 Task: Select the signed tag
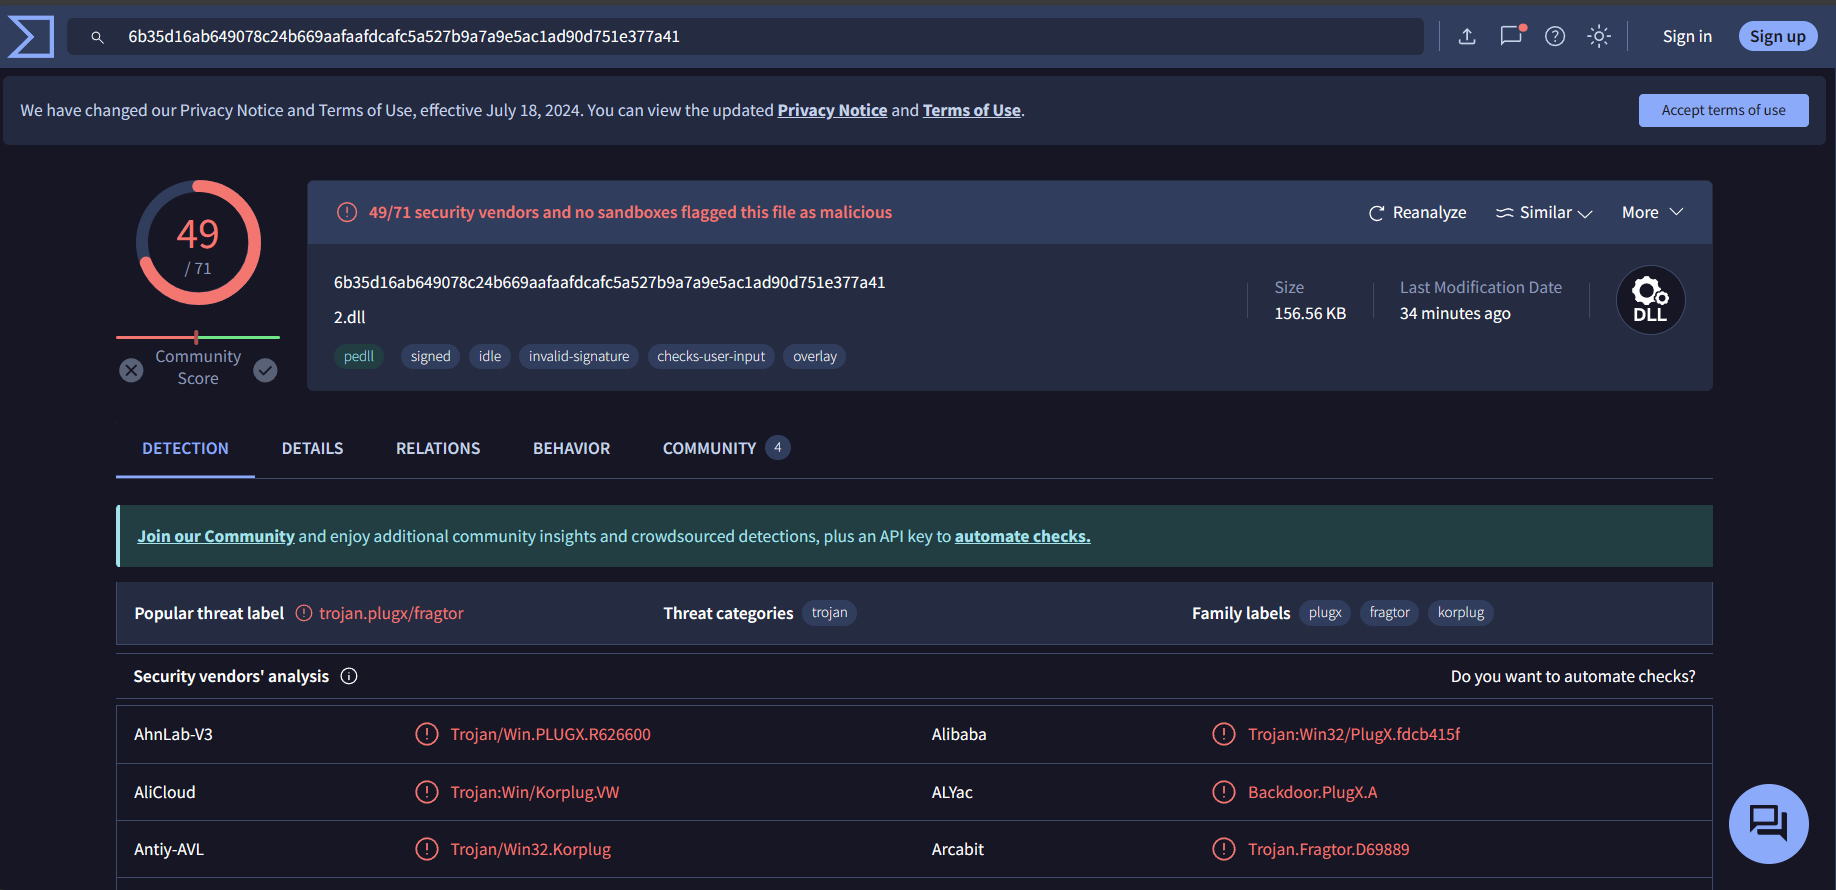pos(430,356)
